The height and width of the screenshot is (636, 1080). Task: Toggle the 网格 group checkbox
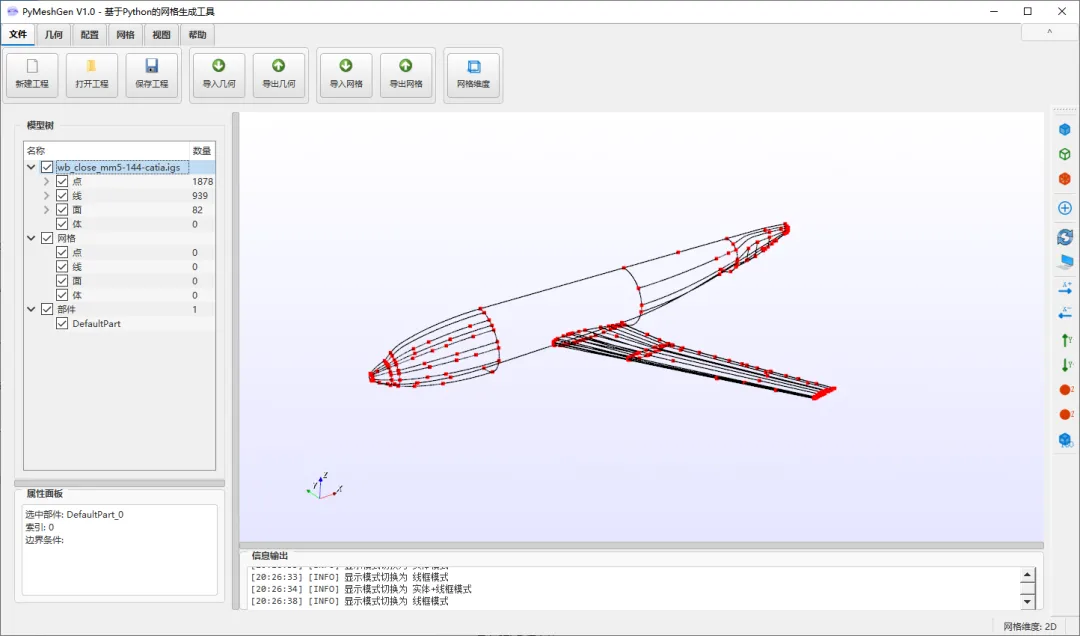(47, 238)
